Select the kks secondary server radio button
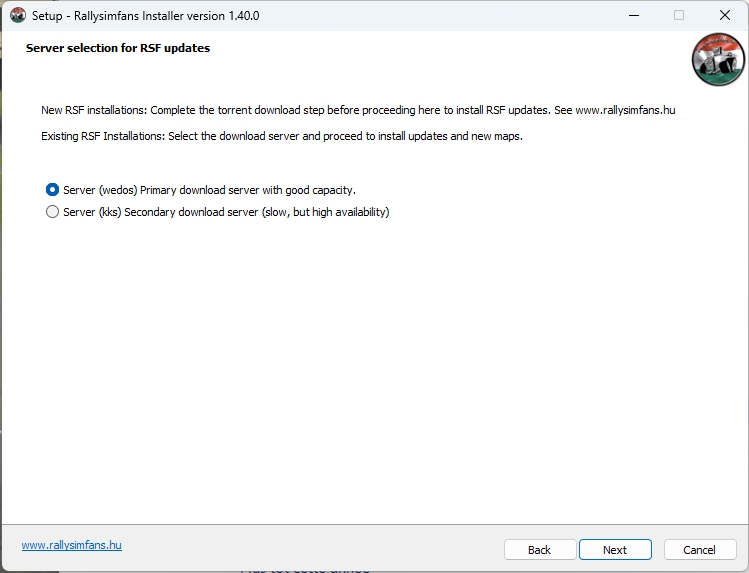Screen dimensions: 749x573 pos(52,212)
